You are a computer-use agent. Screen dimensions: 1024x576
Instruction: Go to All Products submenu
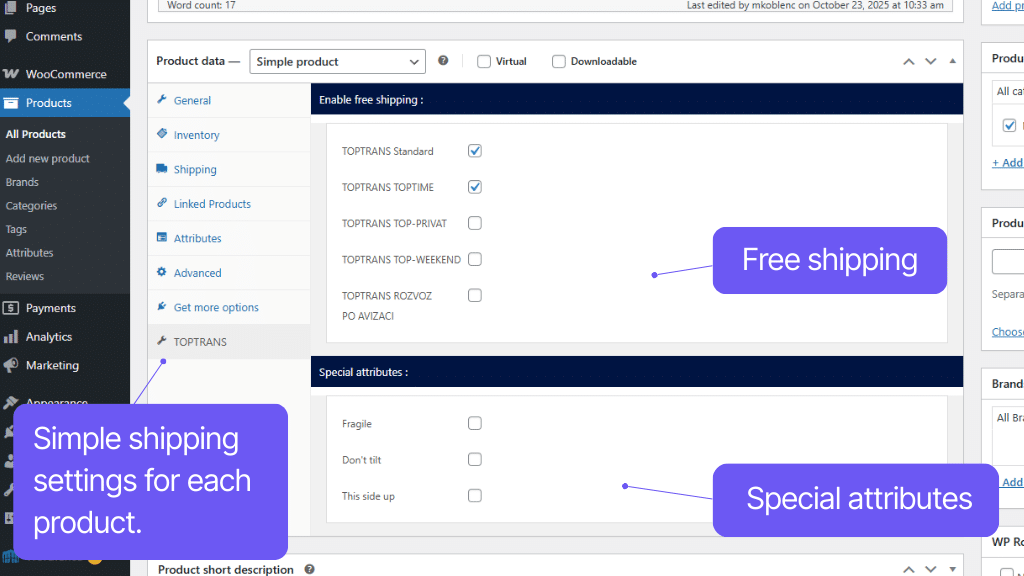[36, 134]
